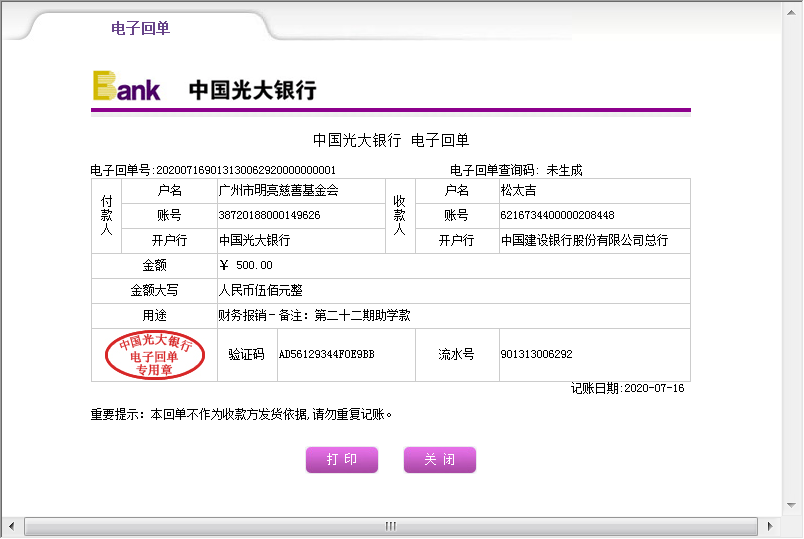The image size is (804, 539).
Task: Click the Bank logo of 中国光大银行
Action: (127, 86)
